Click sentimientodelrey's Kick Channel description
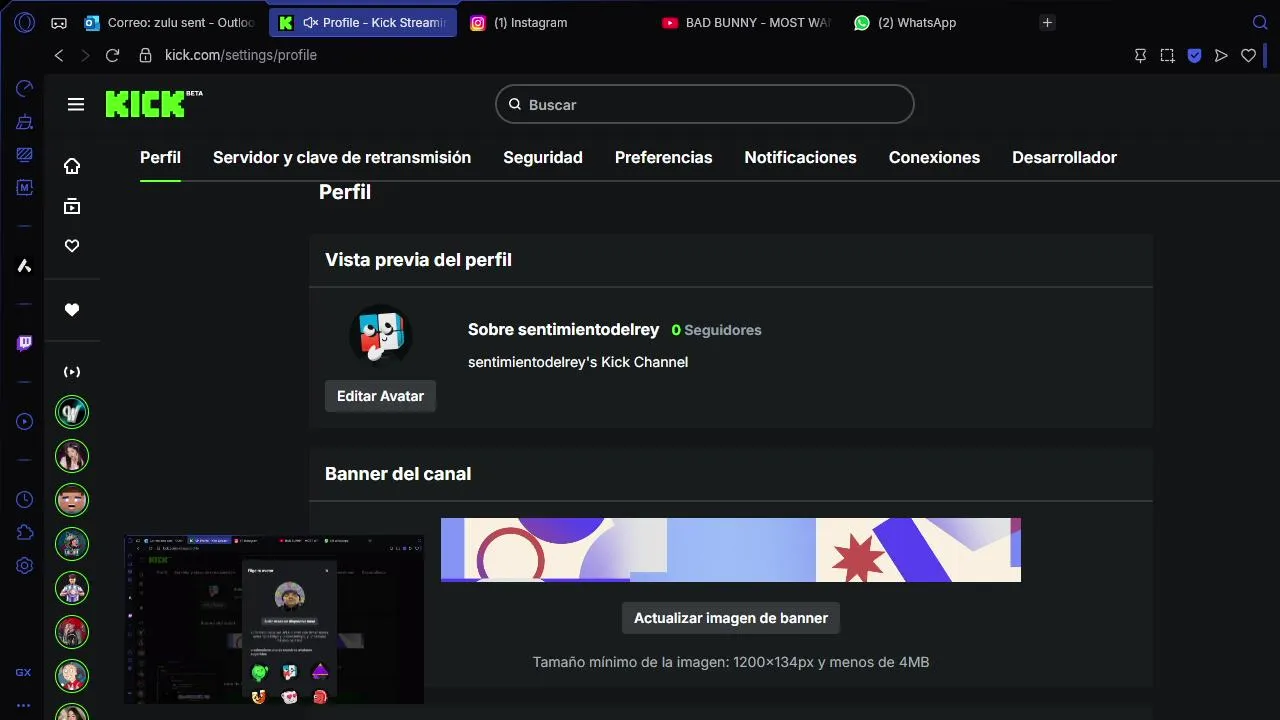The image size is (1280, 720). pyautogui.click(x=578, y=362)
